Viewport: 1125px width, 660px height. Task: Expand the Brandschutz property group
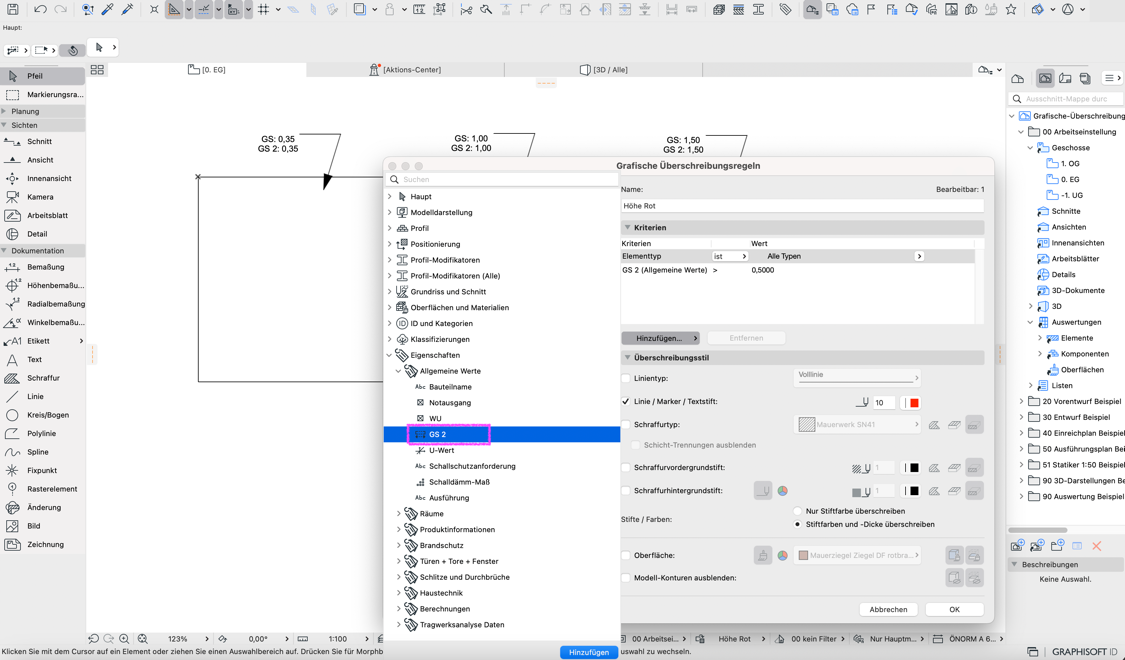399,545
